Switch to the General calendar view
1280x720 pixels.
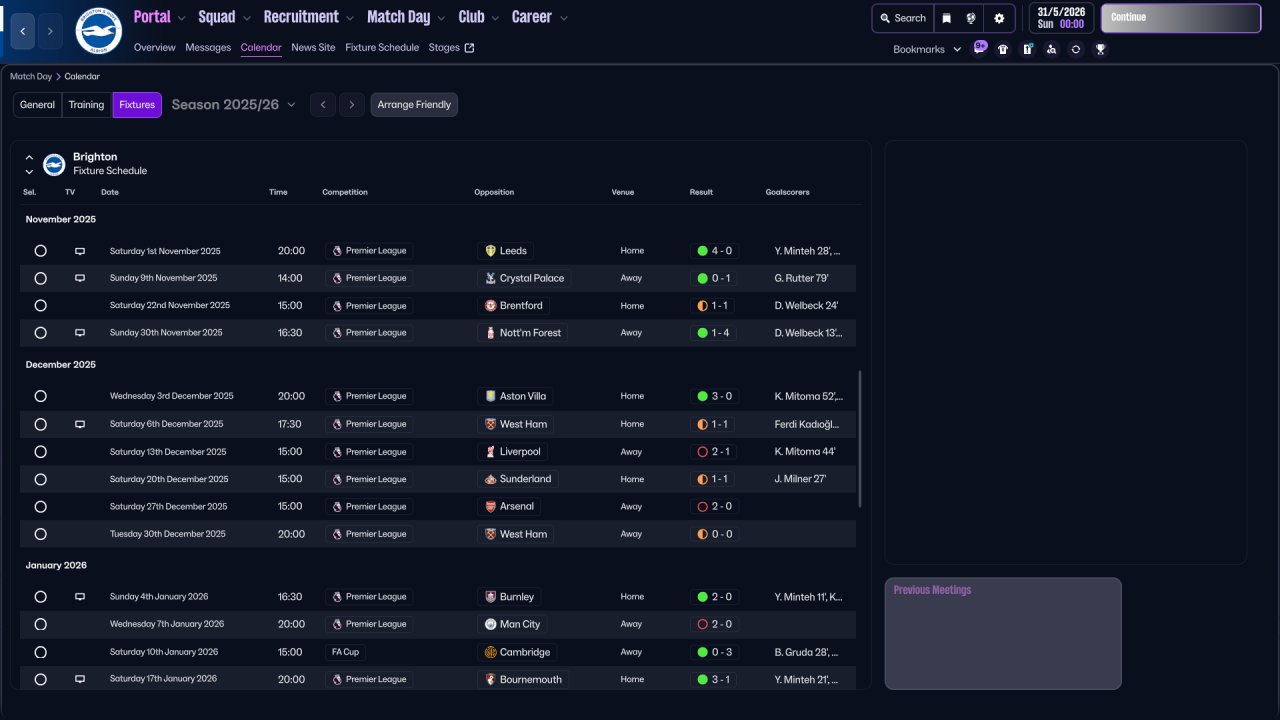coord(38,105)
